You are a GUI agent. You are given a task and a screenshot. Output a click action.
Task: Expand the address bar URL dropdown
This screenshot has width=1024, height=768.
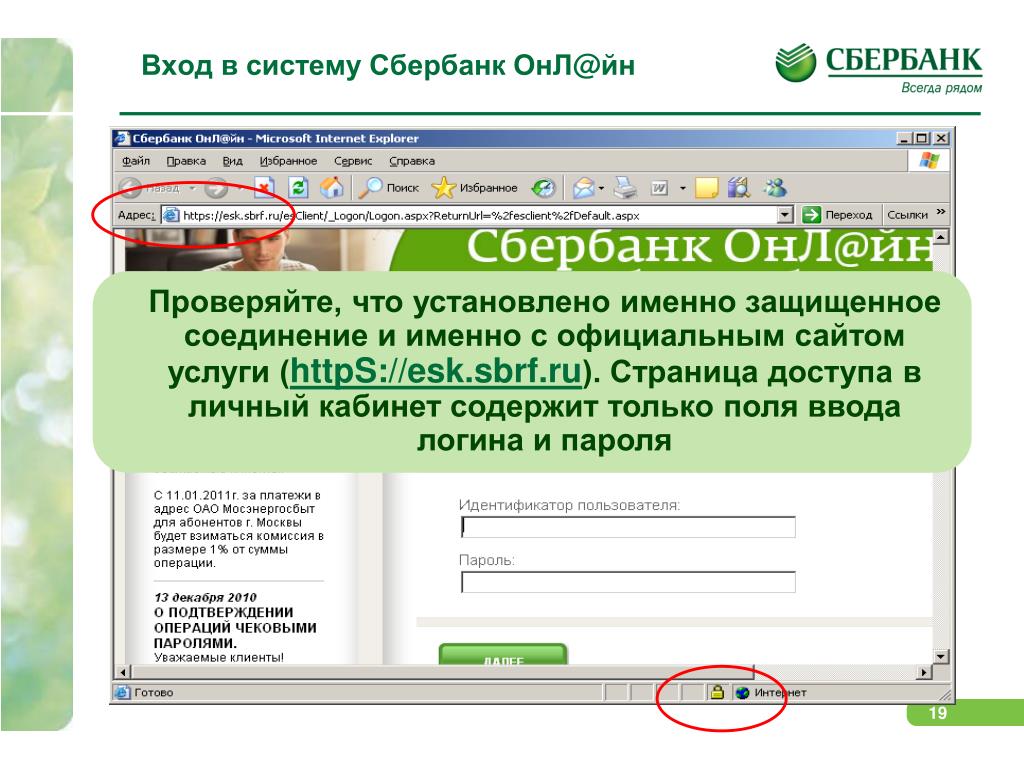(785, 215)
